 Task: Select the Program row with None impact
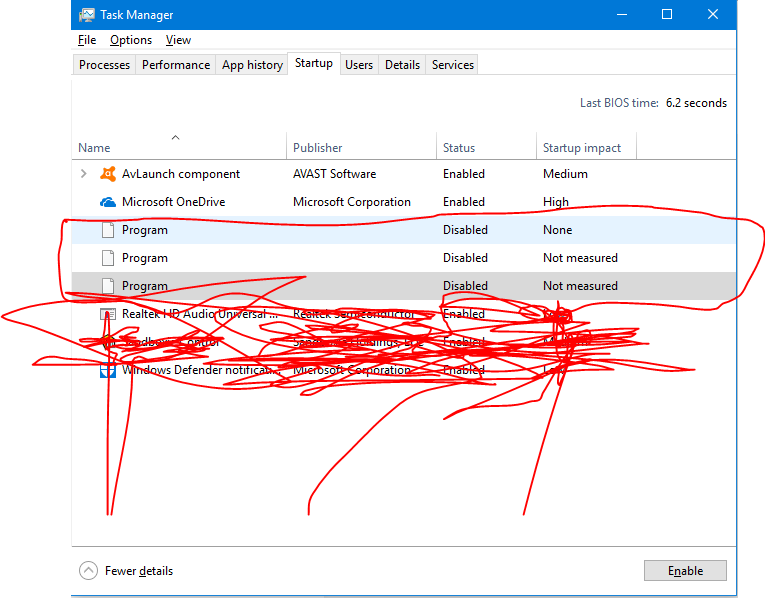click(403, 230)
